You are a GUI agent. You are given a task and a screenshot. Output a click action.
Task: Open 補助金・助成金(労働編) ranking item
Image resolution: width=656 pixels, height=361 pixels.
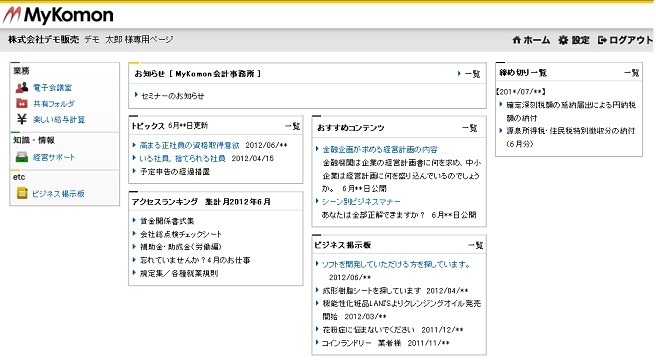[180, 247]
